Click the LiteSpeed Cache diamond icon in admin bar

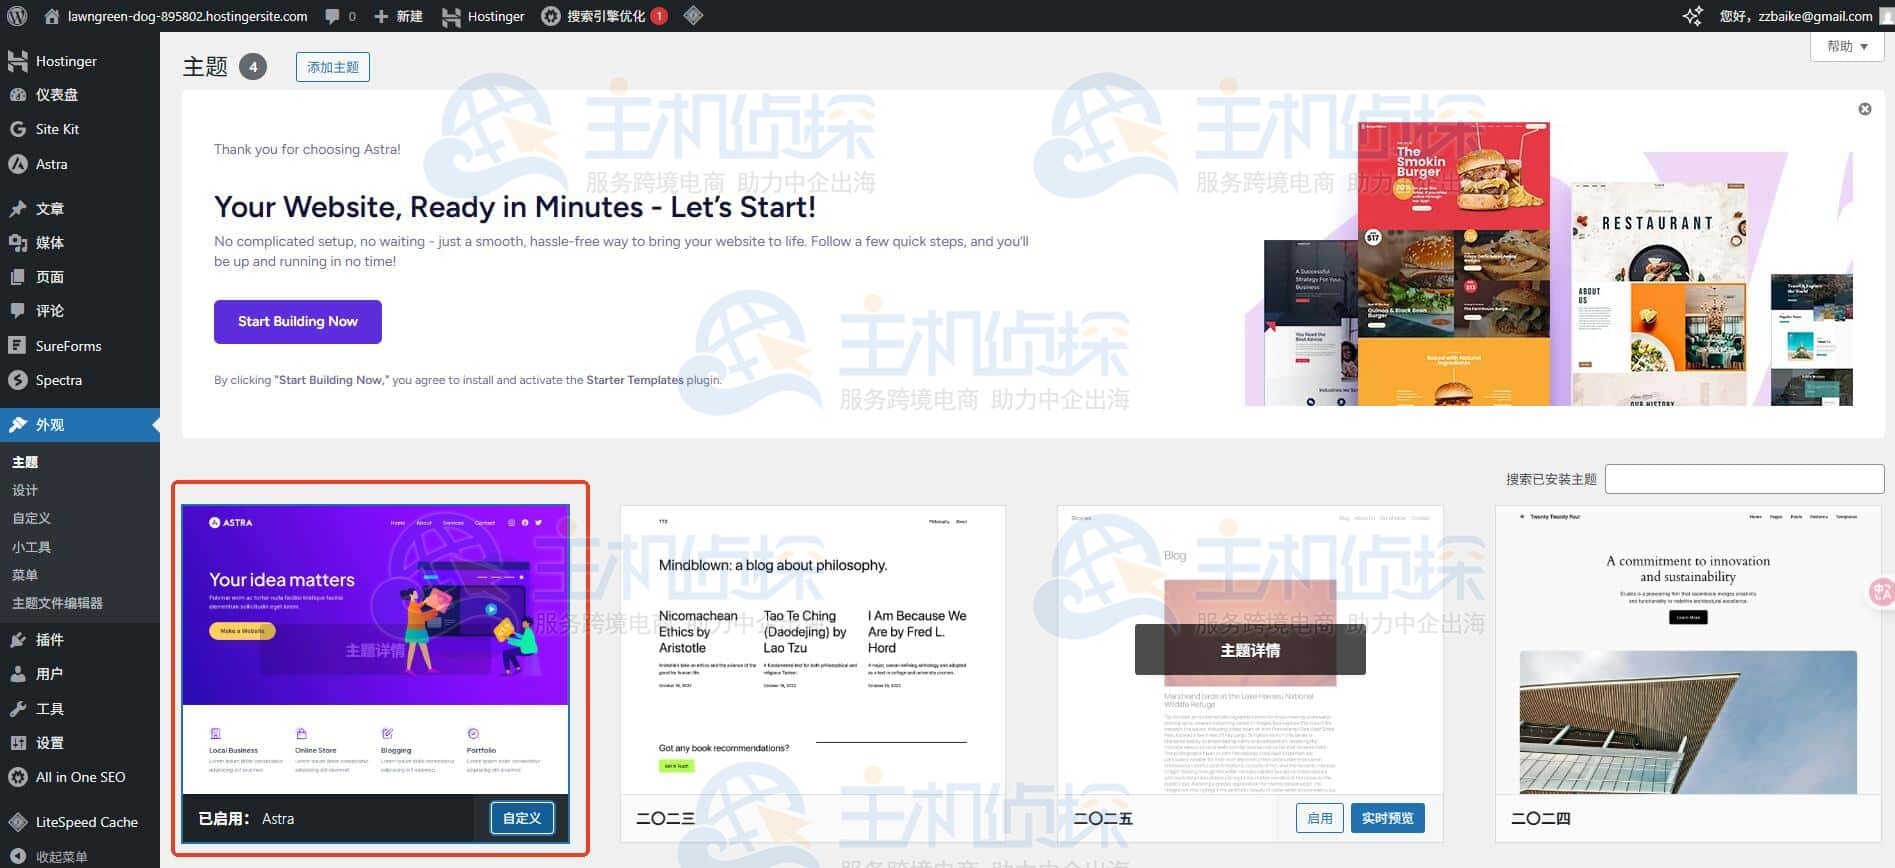(693, 16)
